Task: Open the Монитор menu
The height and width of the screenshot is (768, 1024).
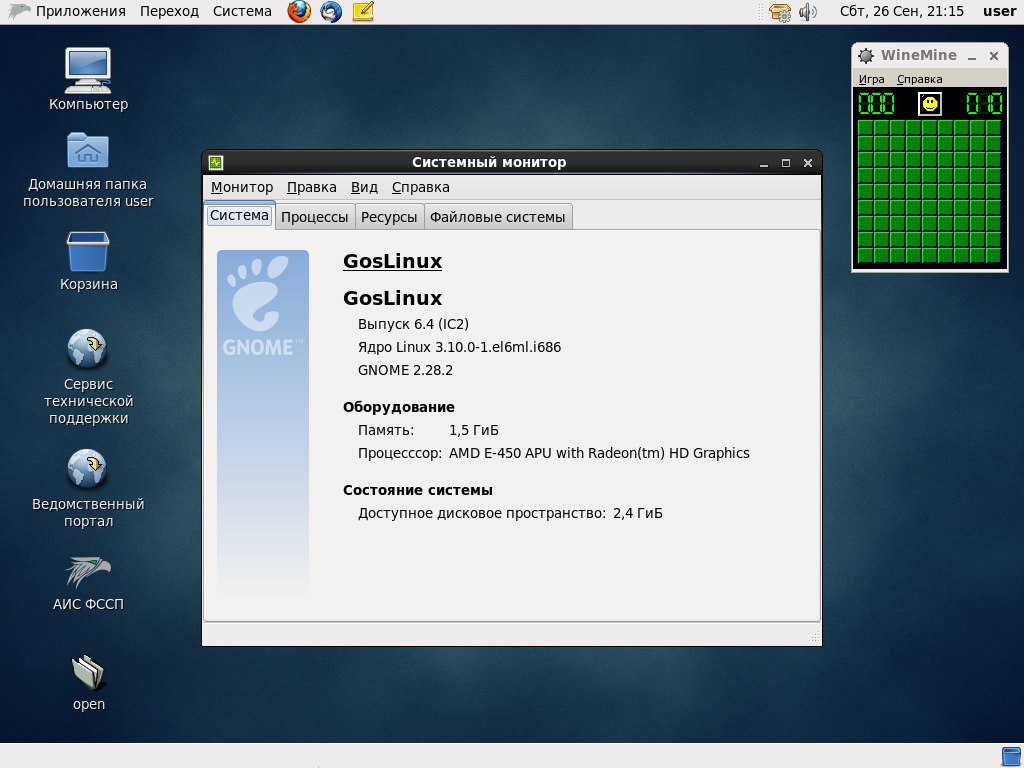Action: pos(242,187)
